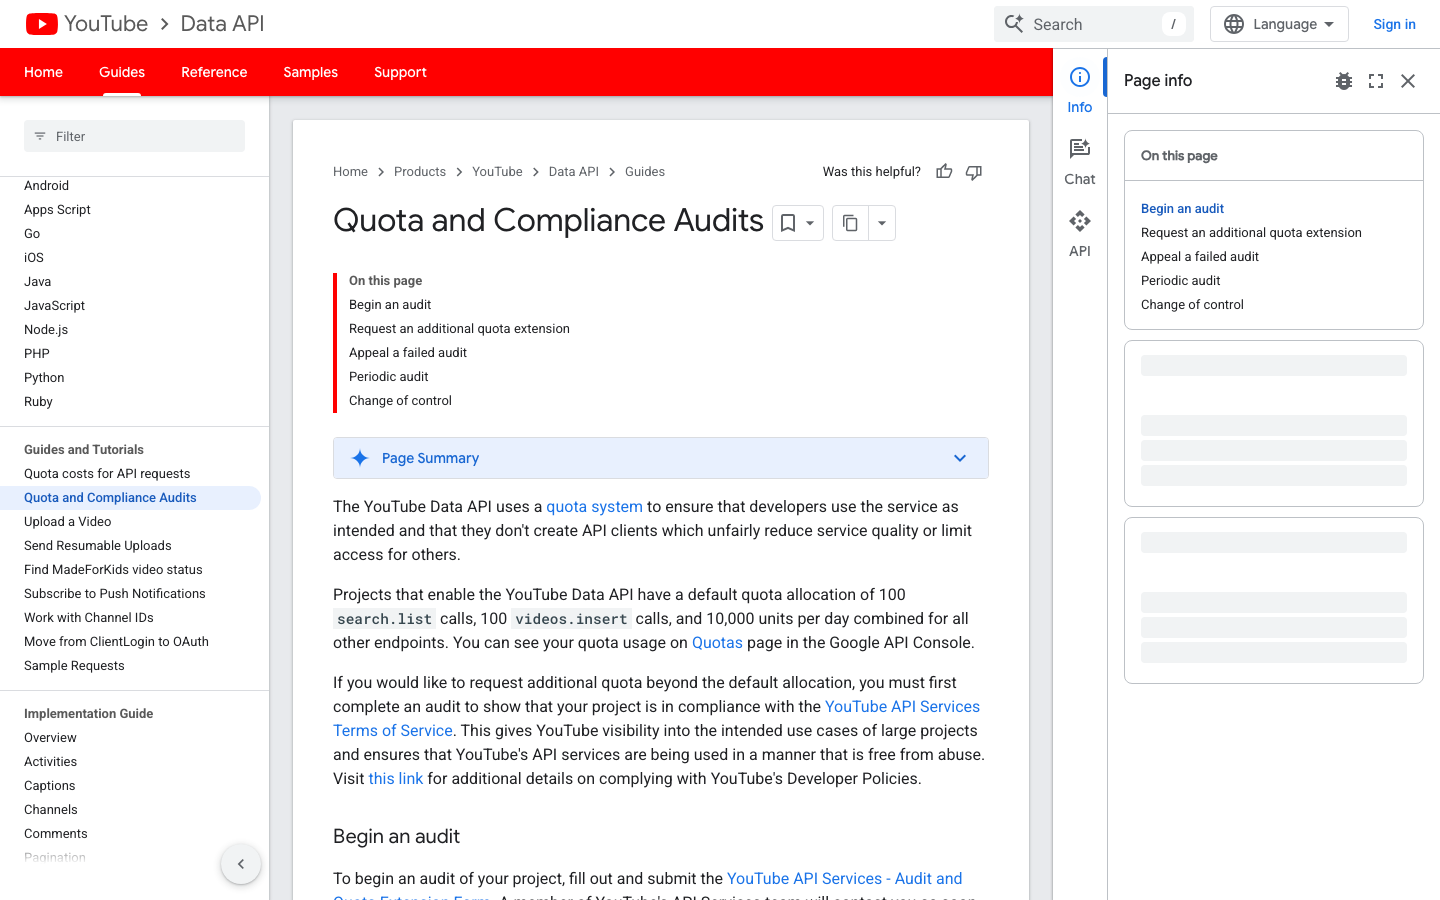The height and width of the screenshot is (900, 1440).
Task: Click the Data API header link
Action: click(x=222, y=24)
